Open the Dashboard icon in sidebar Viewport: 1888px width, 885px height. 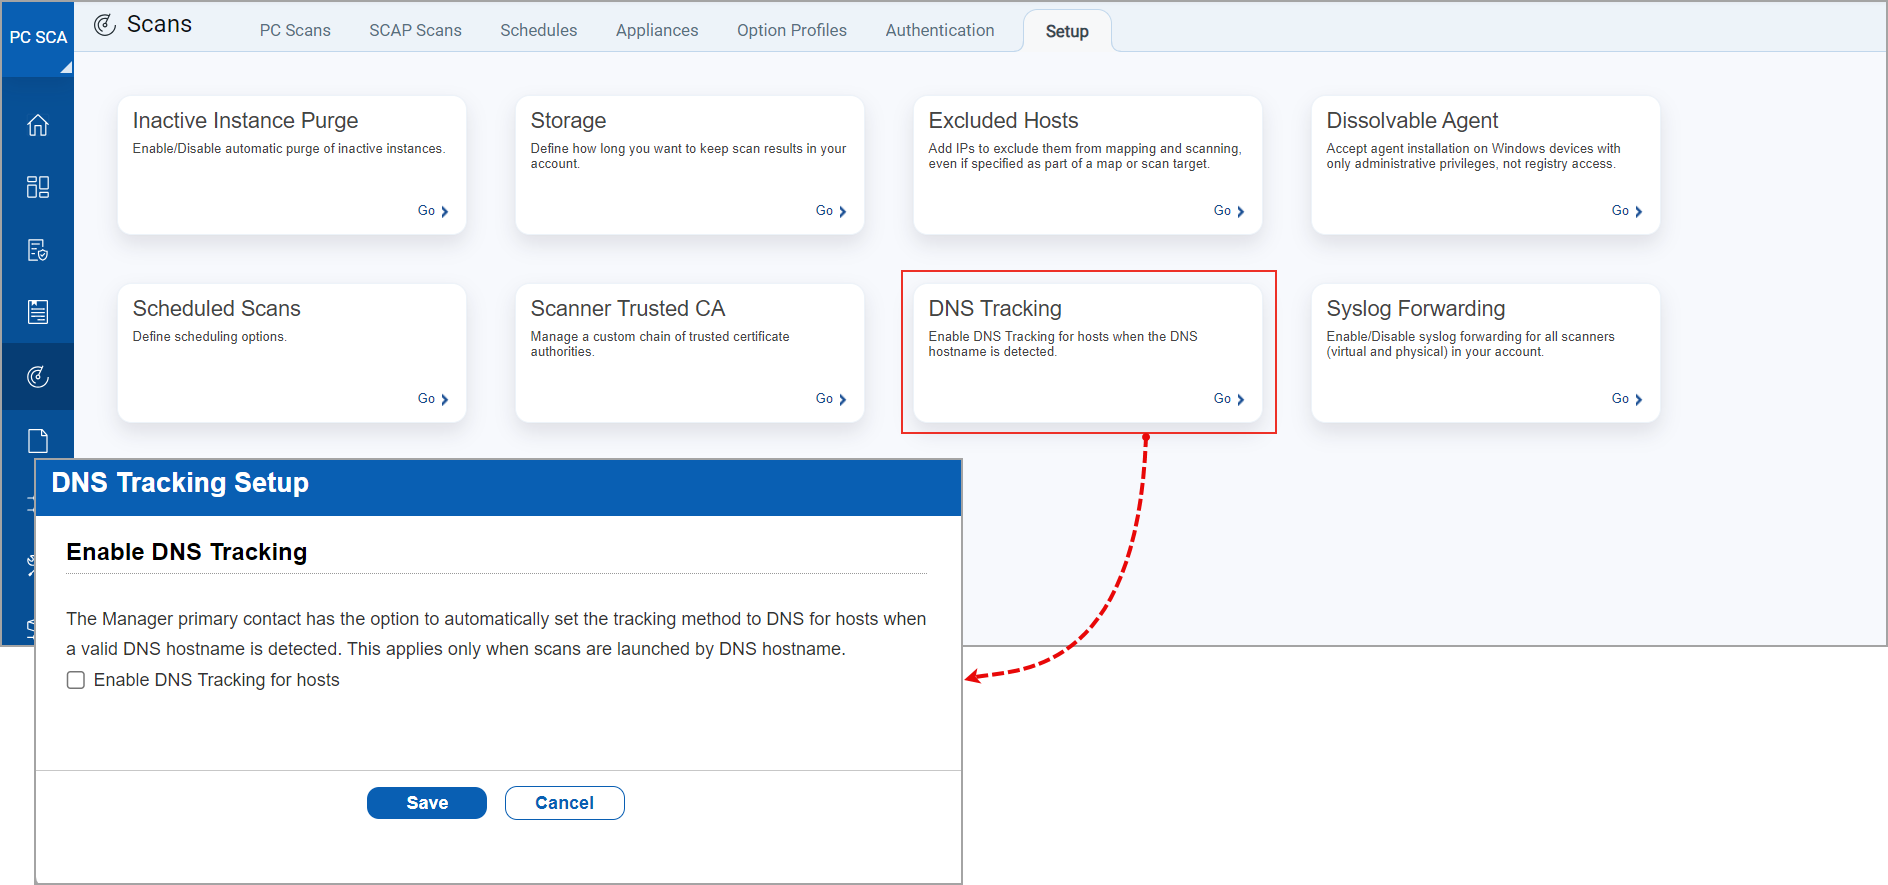coord(38,187)
